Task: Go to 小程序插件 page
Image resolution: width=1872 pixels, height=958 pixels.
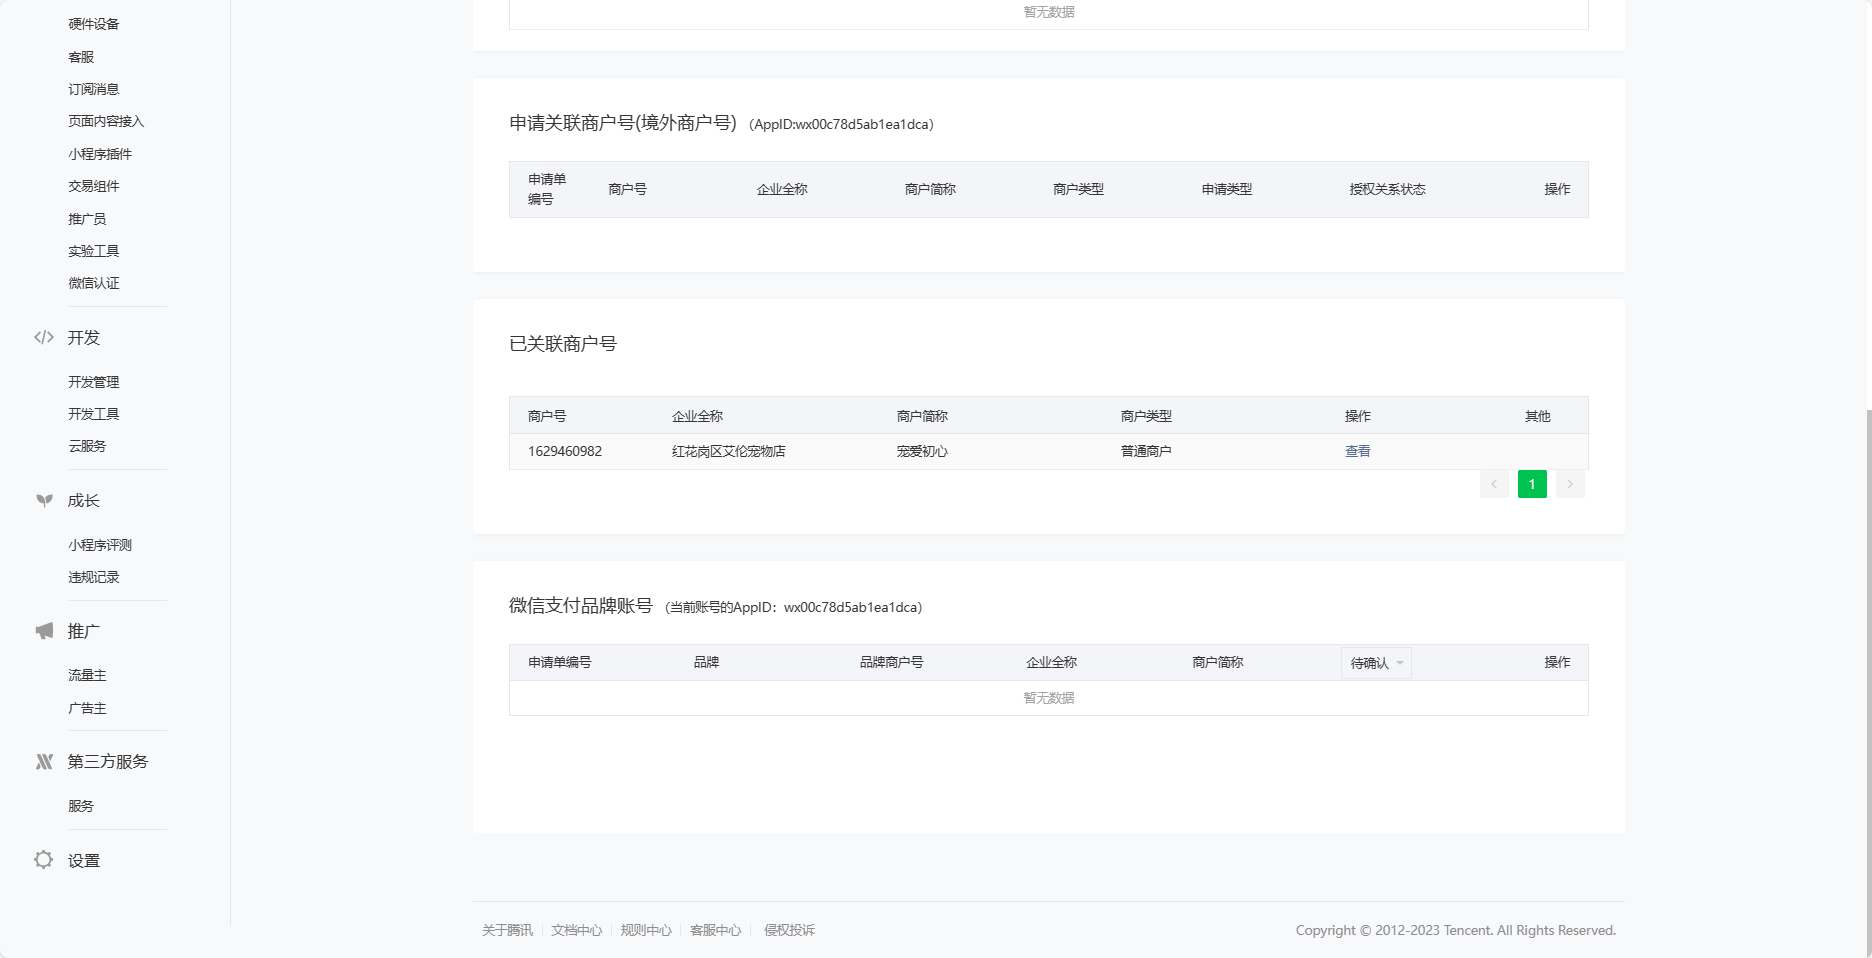Action: point(100,154)
